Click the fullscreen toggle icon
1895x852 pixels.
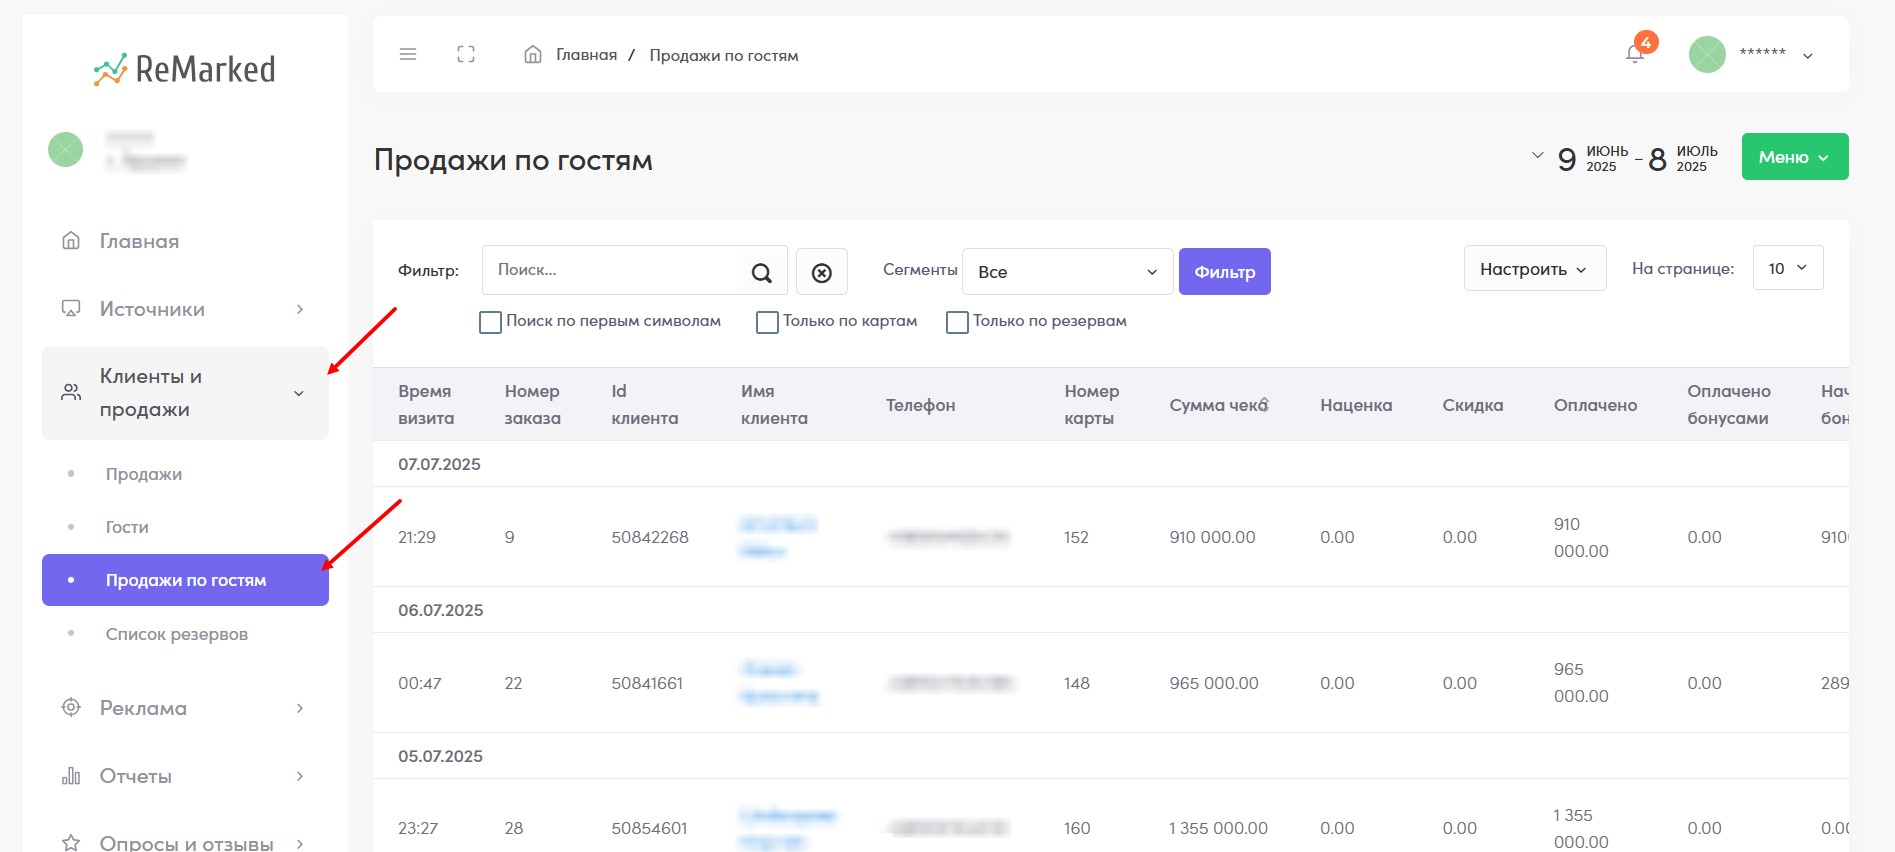point(466,54)
